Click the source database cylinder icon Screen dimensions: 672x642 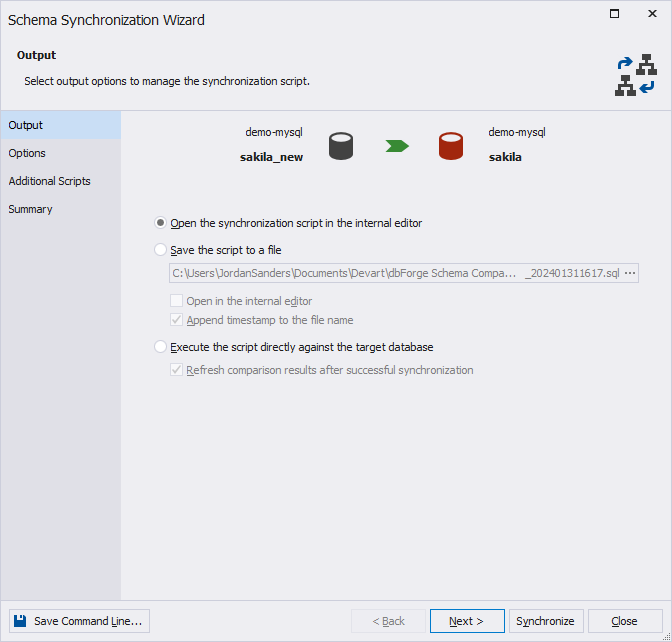pyautogui.click(x=341, y=146)
